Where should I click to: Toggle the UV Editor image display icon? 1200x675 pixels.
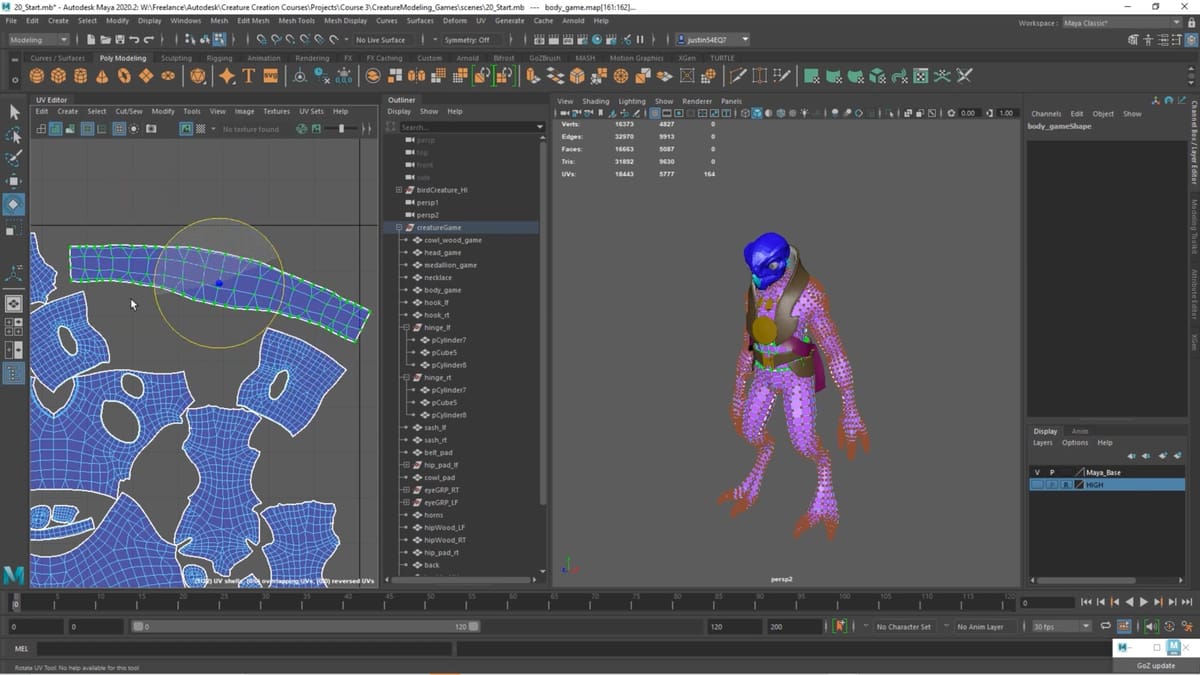coord(186,129)
